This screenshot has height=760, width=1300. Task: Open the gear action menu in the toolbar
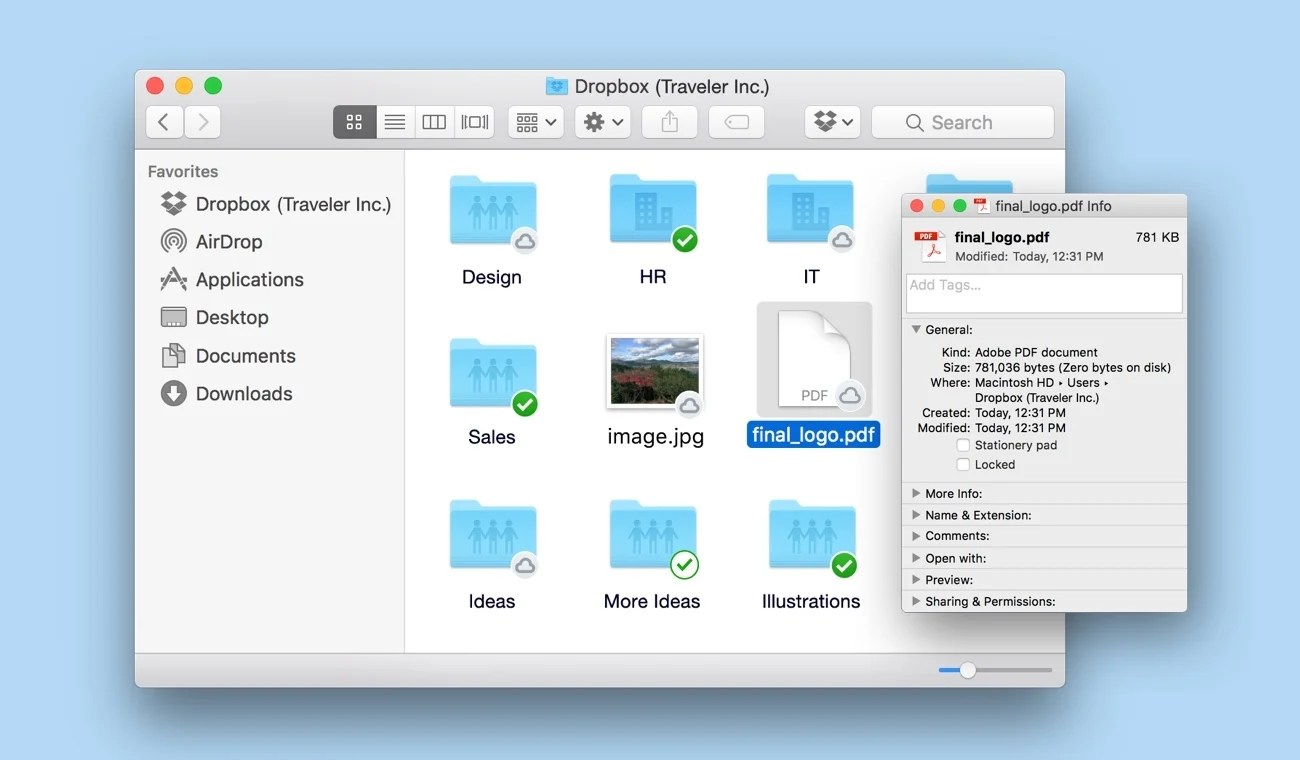pos(602,121)
